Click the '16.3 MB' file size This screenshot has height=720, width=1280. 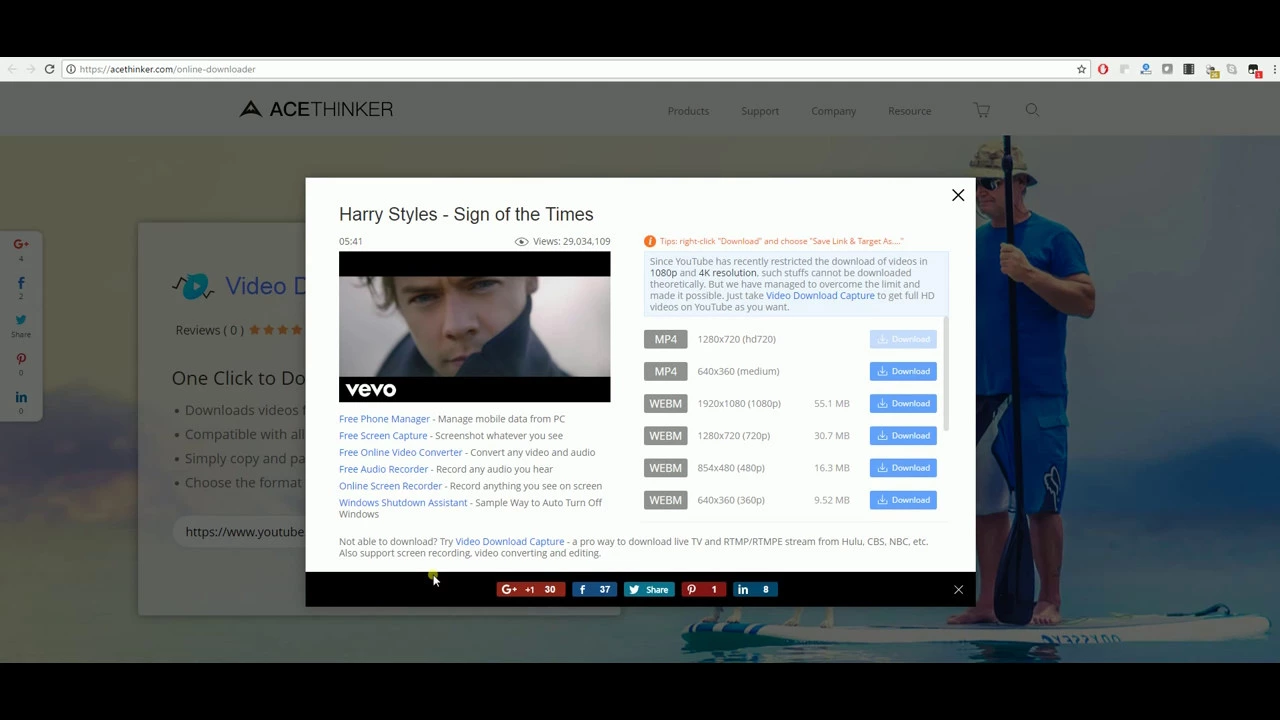(x=832, y=468)
